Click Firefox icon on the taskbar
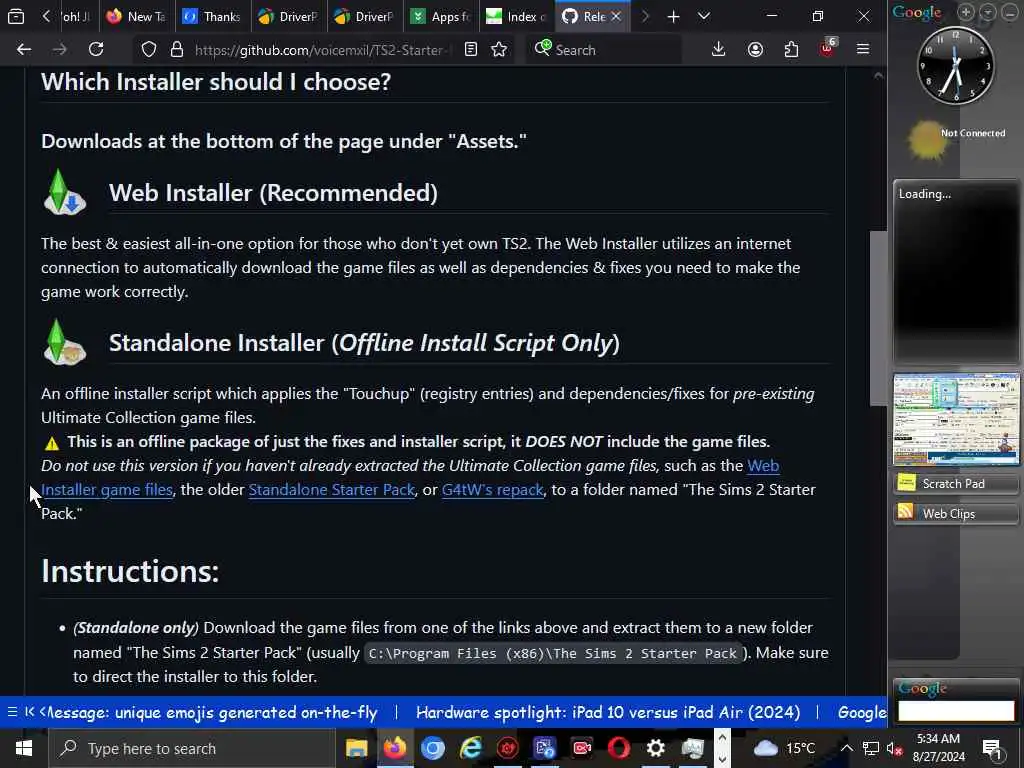The height and width of the screenshot is (768, 1024). (394, 748)
